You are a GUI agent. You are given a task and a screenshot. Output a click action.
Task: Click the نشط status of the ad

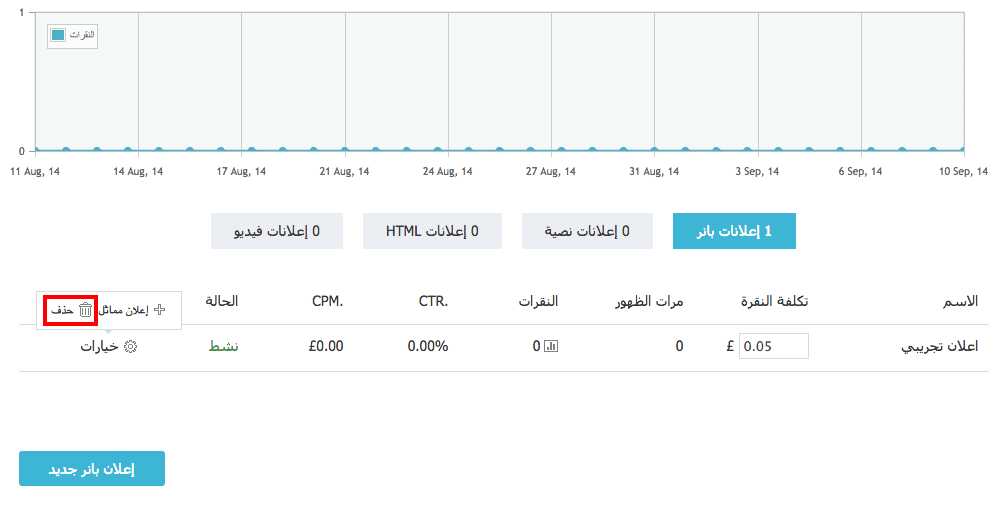pyautogui.click(x=223, y=347)
